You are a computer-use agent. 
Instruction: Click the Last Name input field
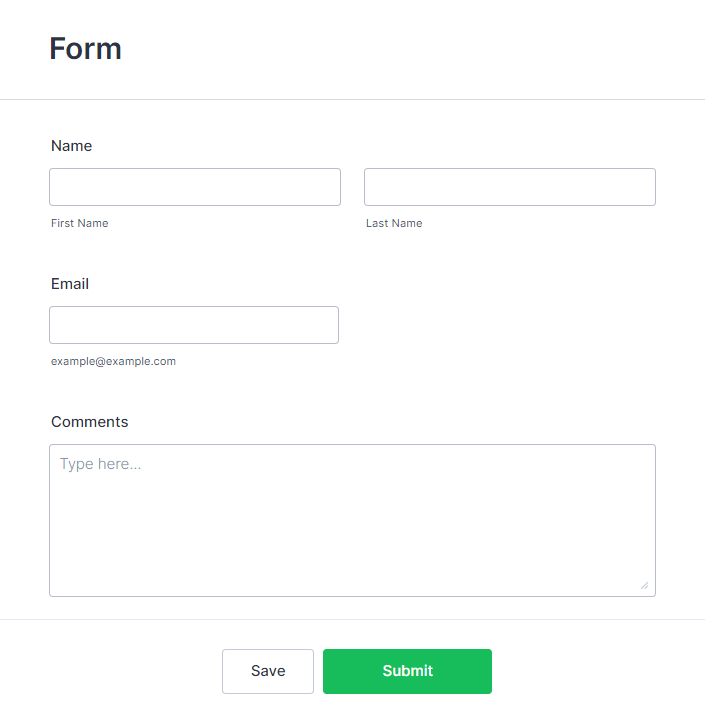click(509, 187)
